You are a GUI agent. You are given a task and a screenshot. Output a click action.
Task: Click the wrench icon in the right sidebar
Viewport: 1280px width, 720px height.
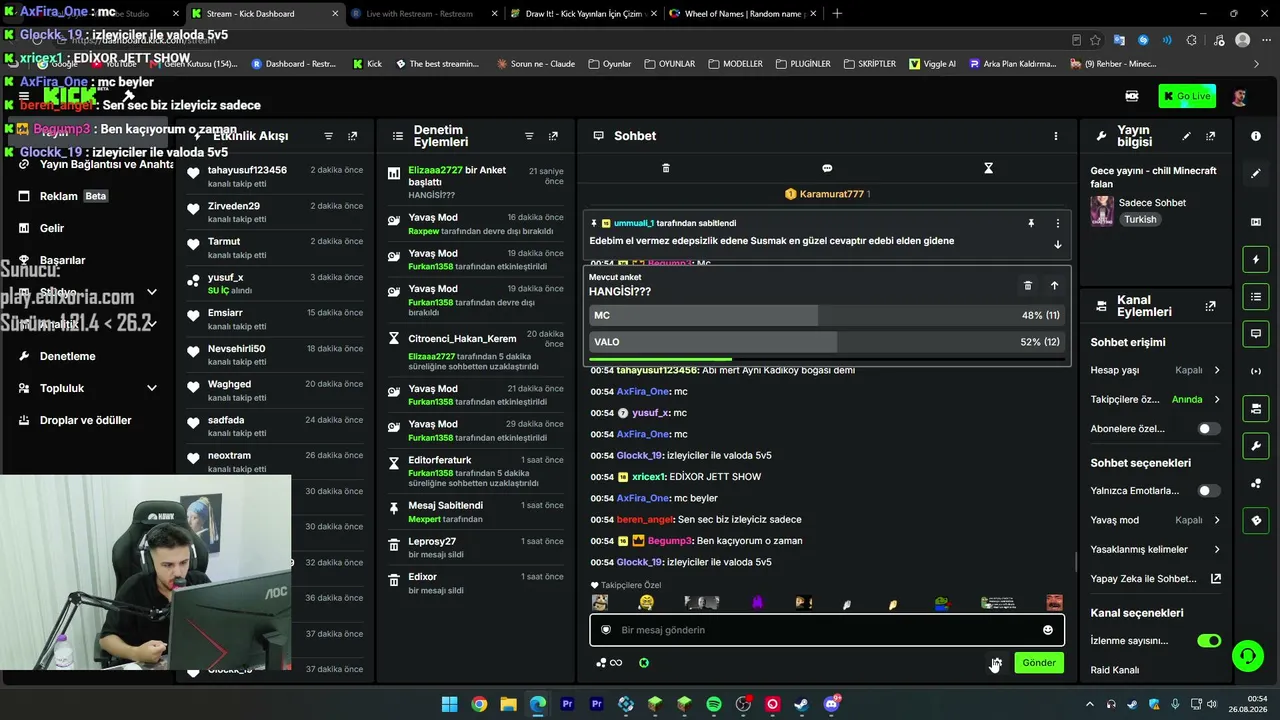(1256, 445)
